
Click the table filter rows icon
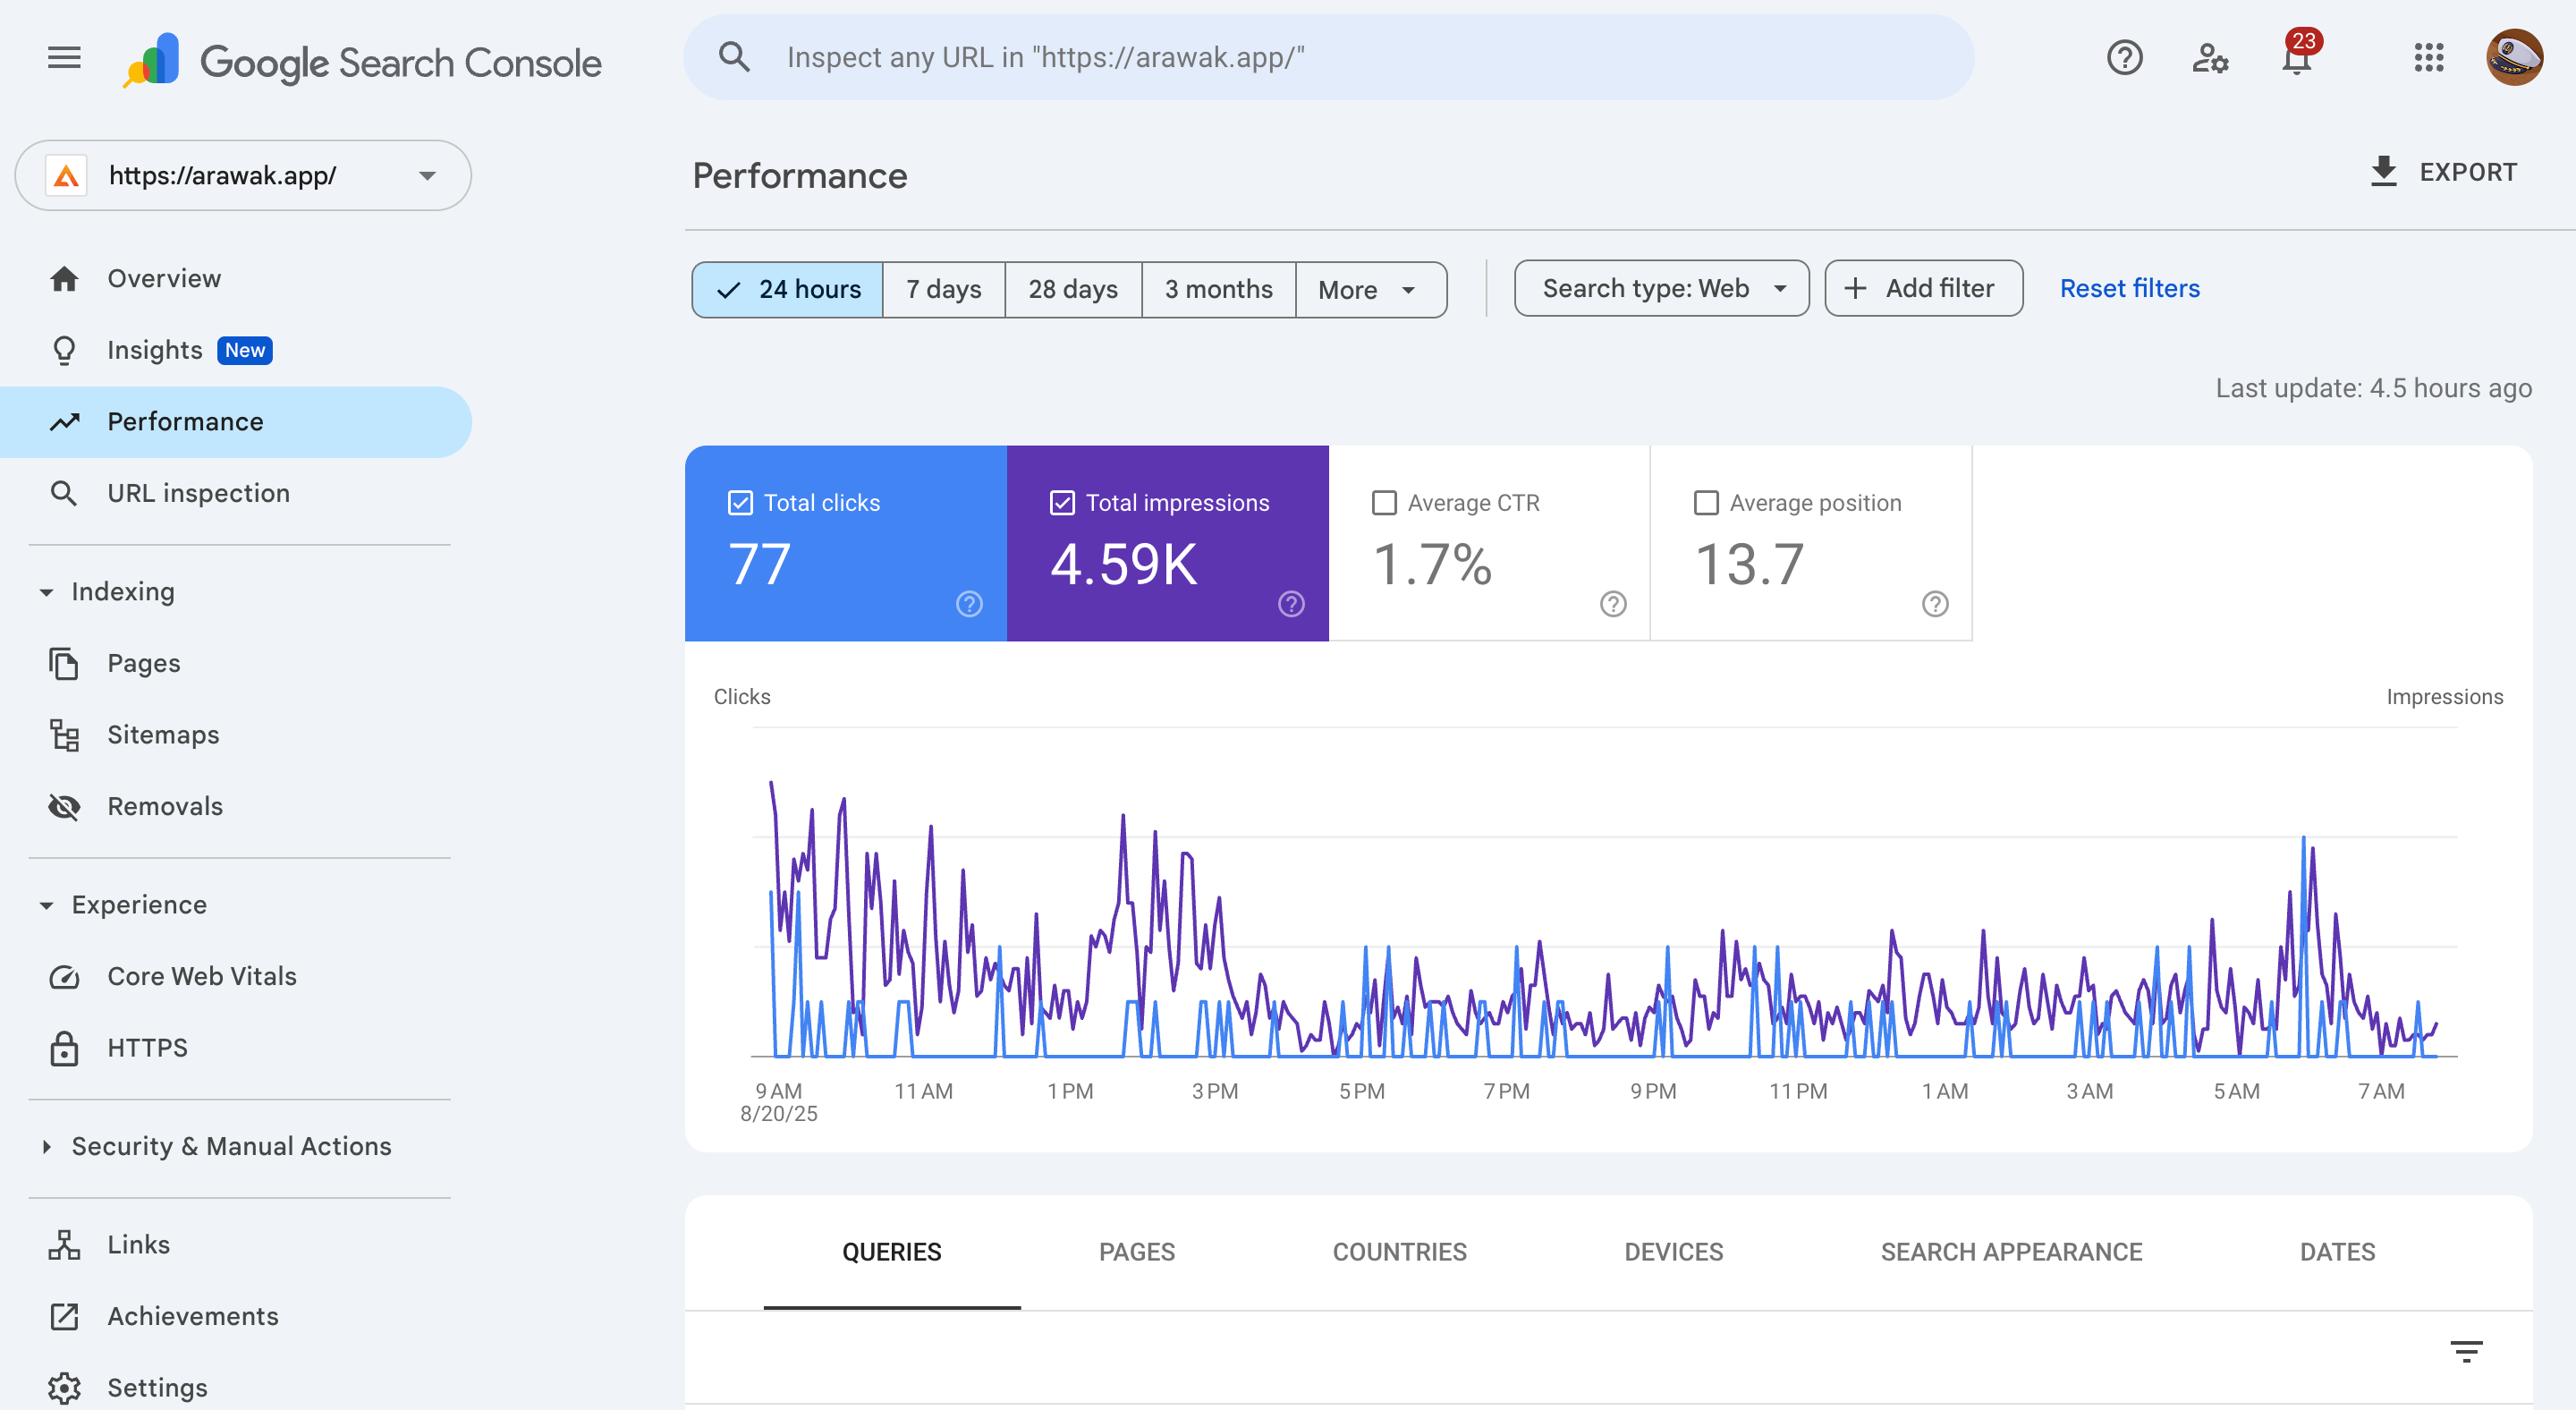tap(2466, 1352)
